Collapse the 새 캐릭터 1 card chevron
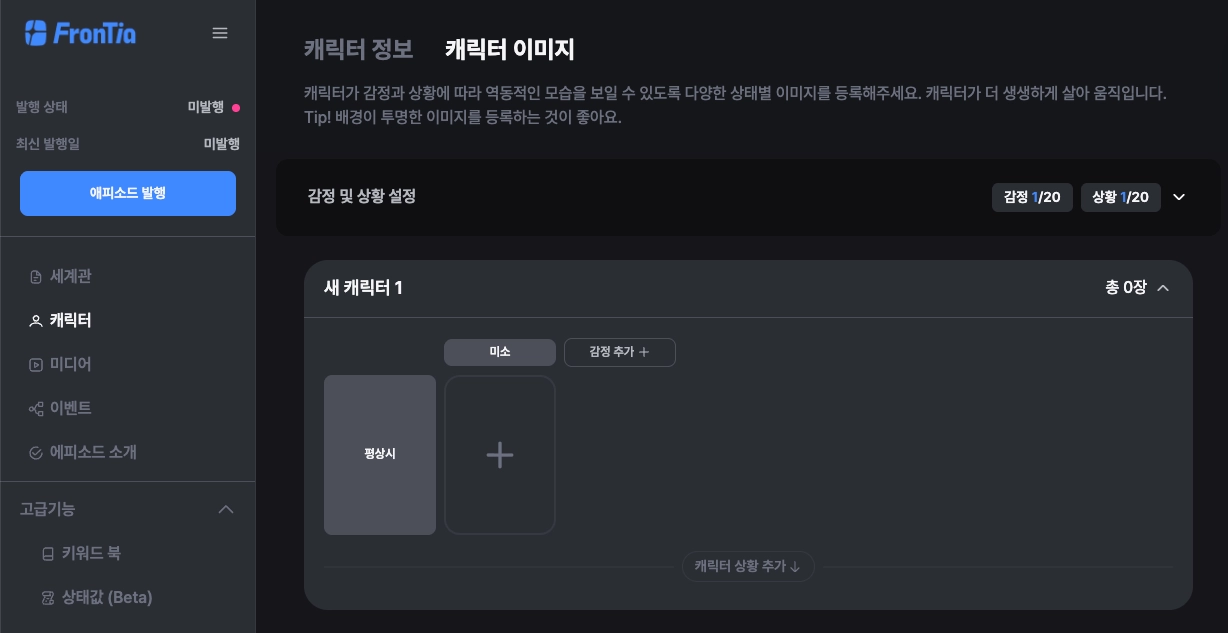1228x633 pixels. click(1163, 288)
